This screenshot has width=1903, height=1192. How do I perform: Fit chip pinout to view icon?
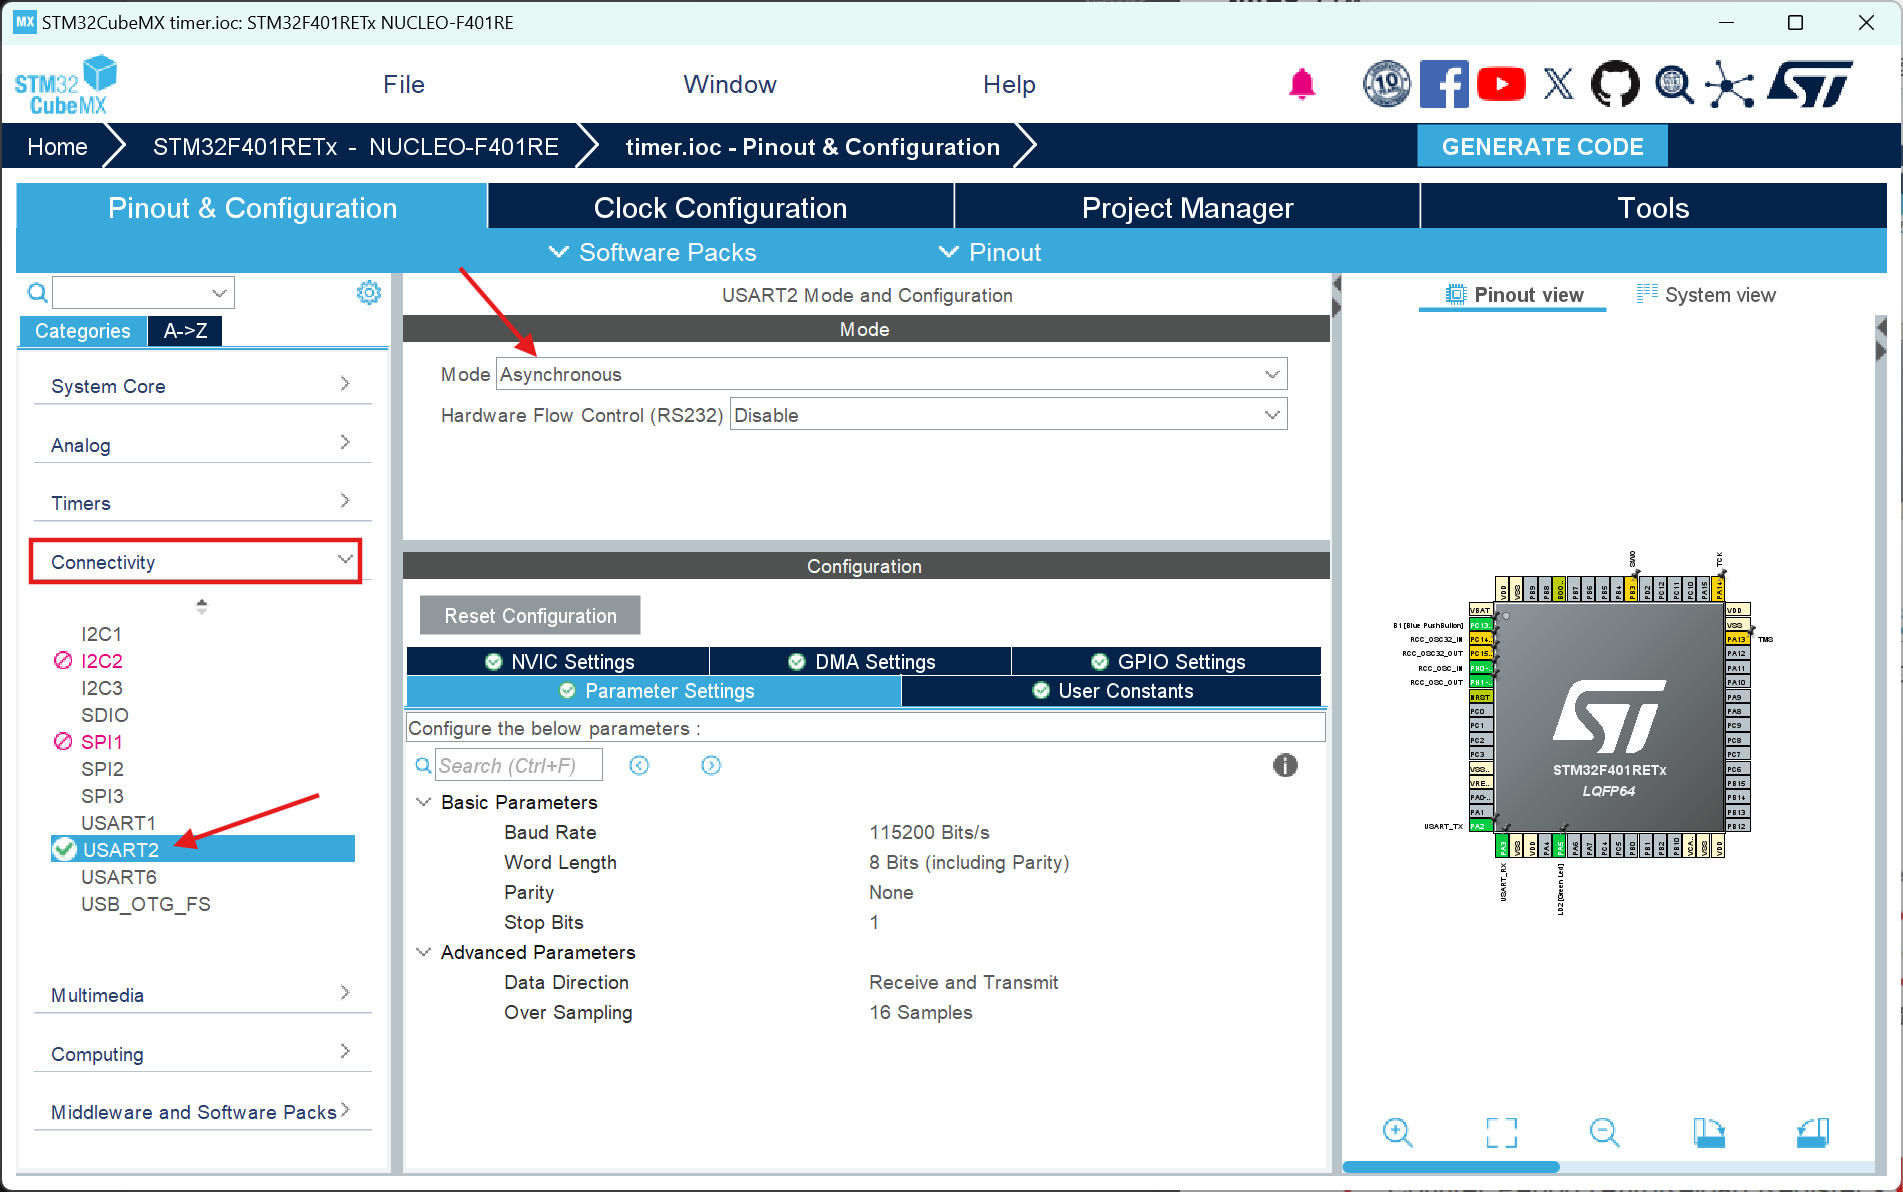pos(1501,1132)
